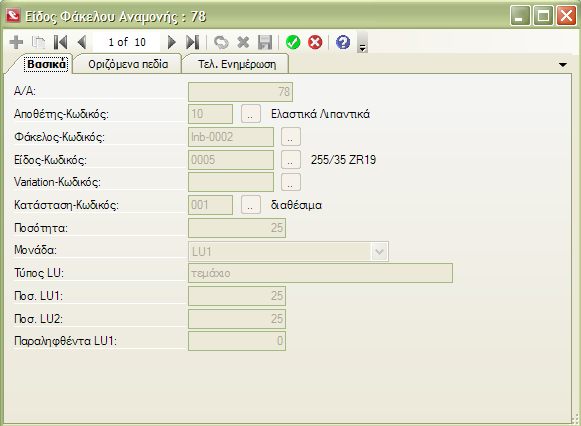
Task: Open help with the blue question mark icon
Action: pyautogui.click(x=343, y=42)
